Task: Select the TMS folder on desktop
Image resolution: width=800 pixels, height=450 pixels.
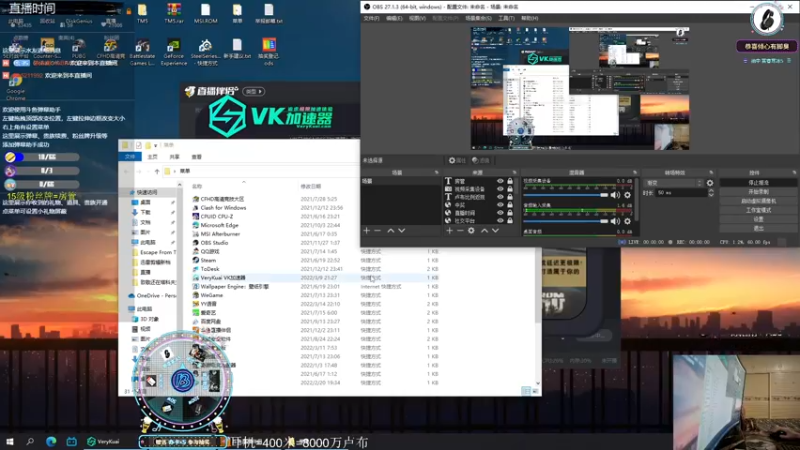Action: click(142, 13)
